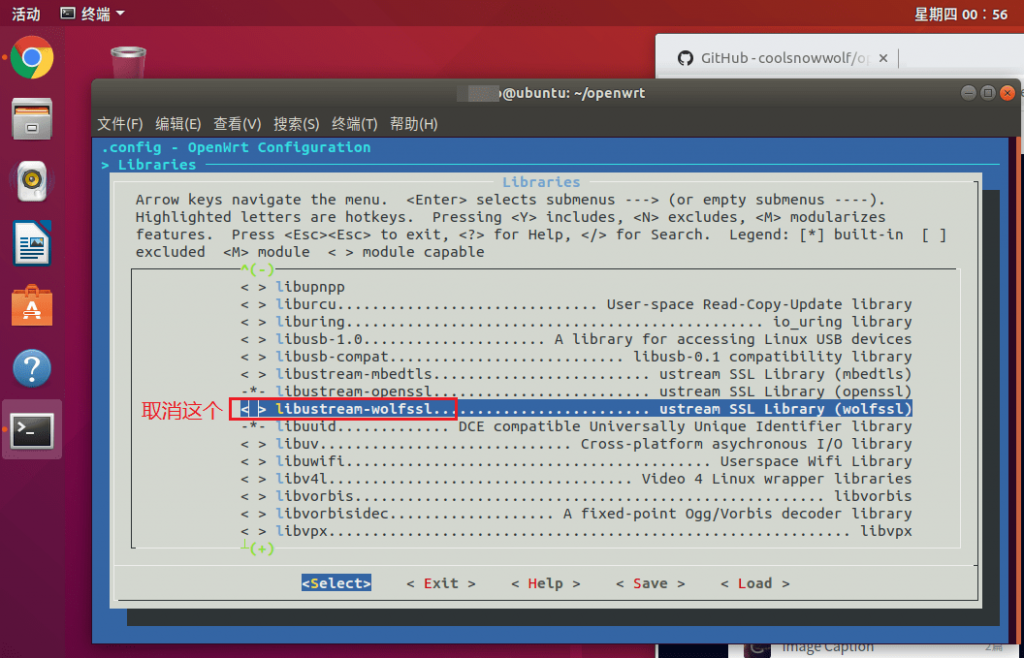Click the orange terminal scrollbar
This screenshot has height=658, width=1024.
(1019, 392)
